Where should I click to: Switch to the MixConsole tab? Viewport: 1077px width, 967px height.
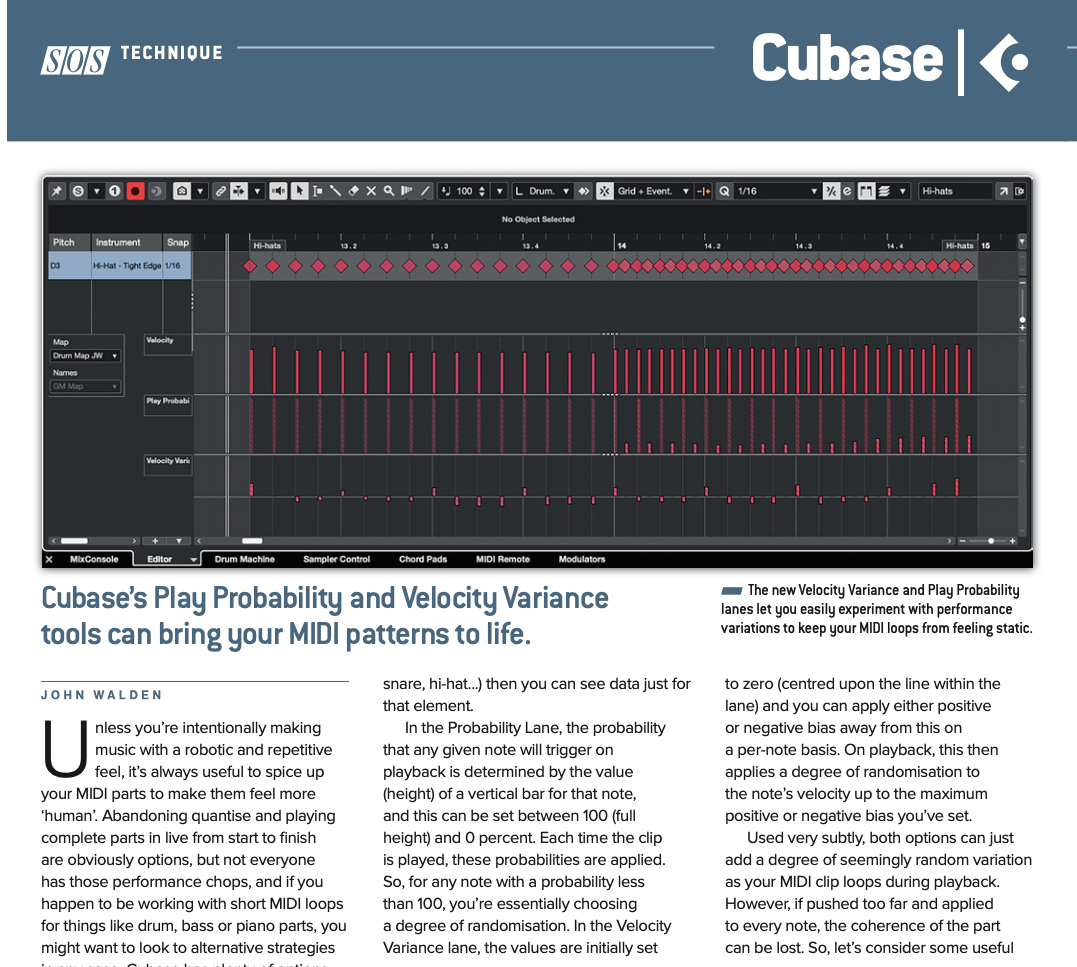tap(94, 560)
